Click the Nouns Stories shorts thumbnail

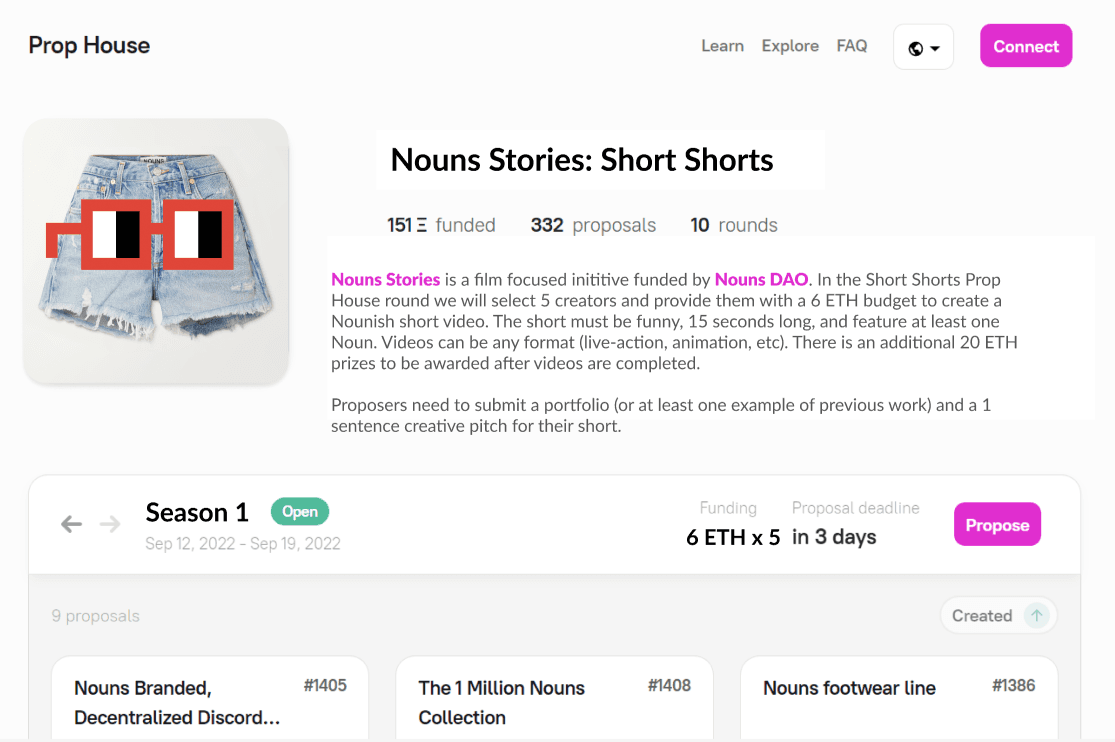156,250
